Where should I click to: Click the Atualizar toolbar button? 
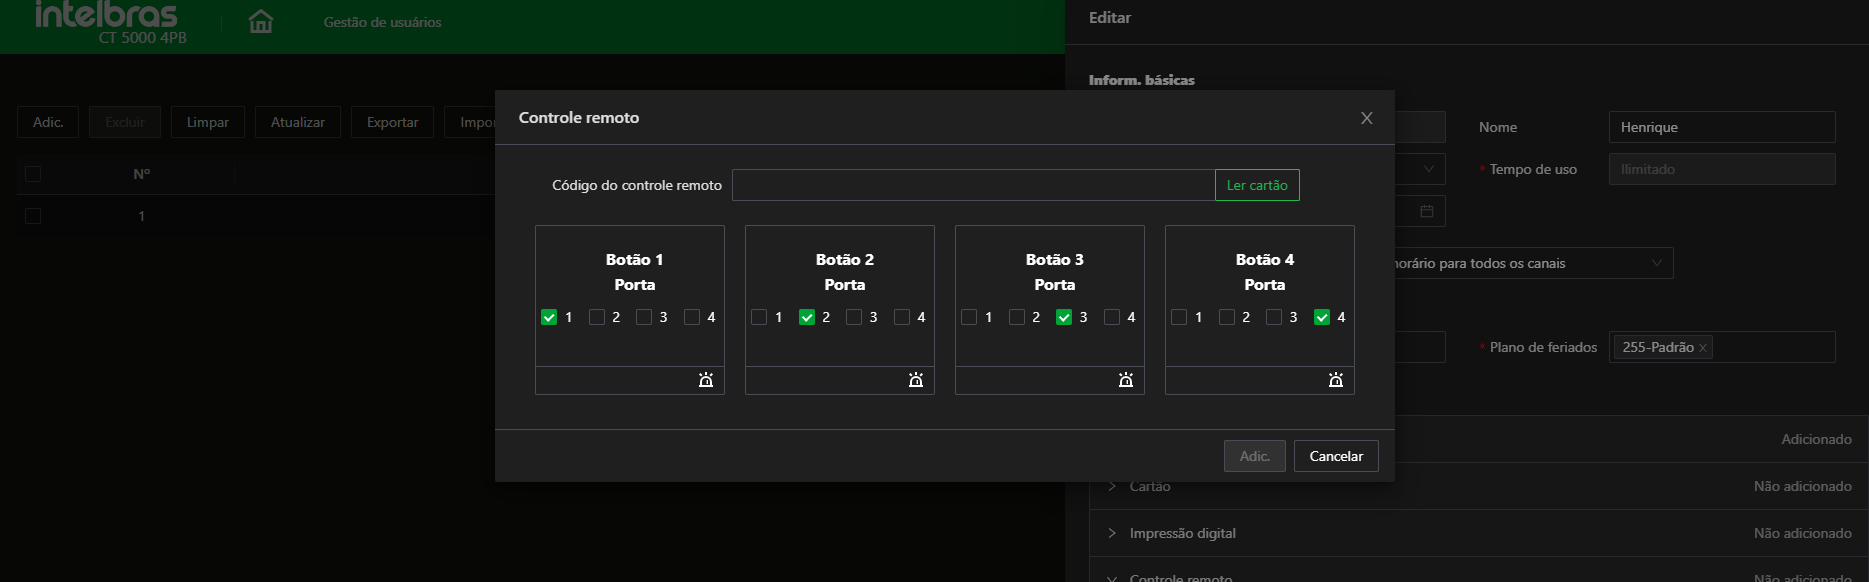[x=298, y=122]
